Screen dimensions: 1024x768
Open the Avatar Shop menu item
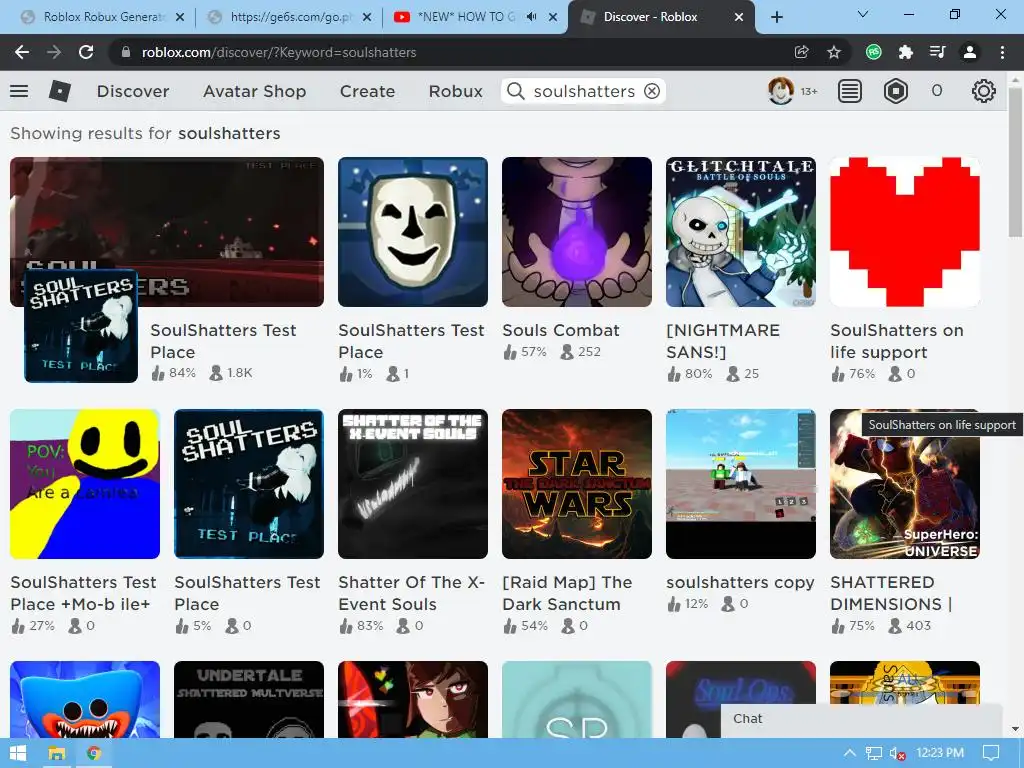click(x=255, y=91)
